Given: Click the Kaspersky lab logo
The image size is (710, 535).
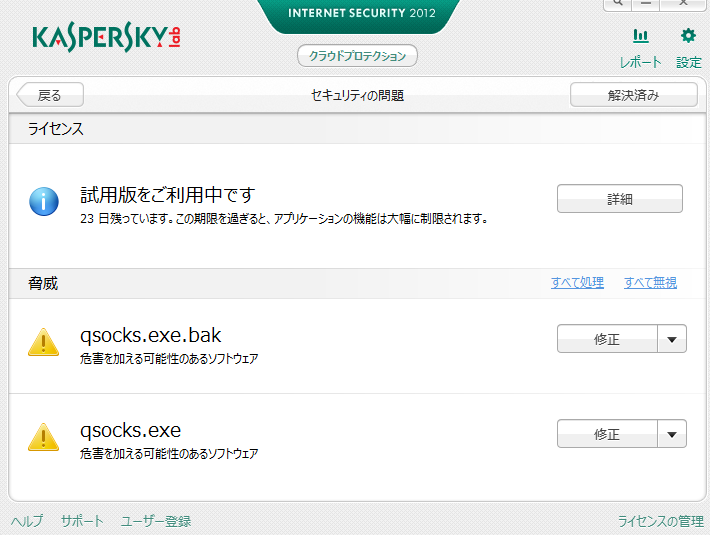Looking at the screenshot, I should tap(106, 37).
